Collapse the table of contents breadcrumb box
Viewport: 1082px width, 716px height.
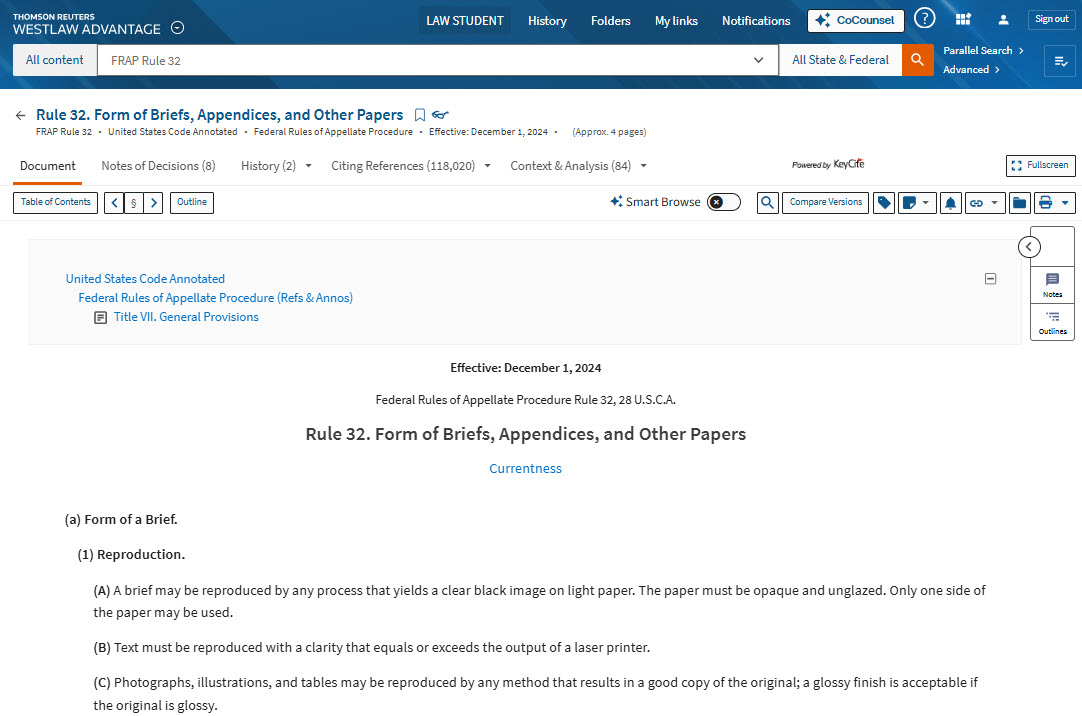click(x=990, y=279)
